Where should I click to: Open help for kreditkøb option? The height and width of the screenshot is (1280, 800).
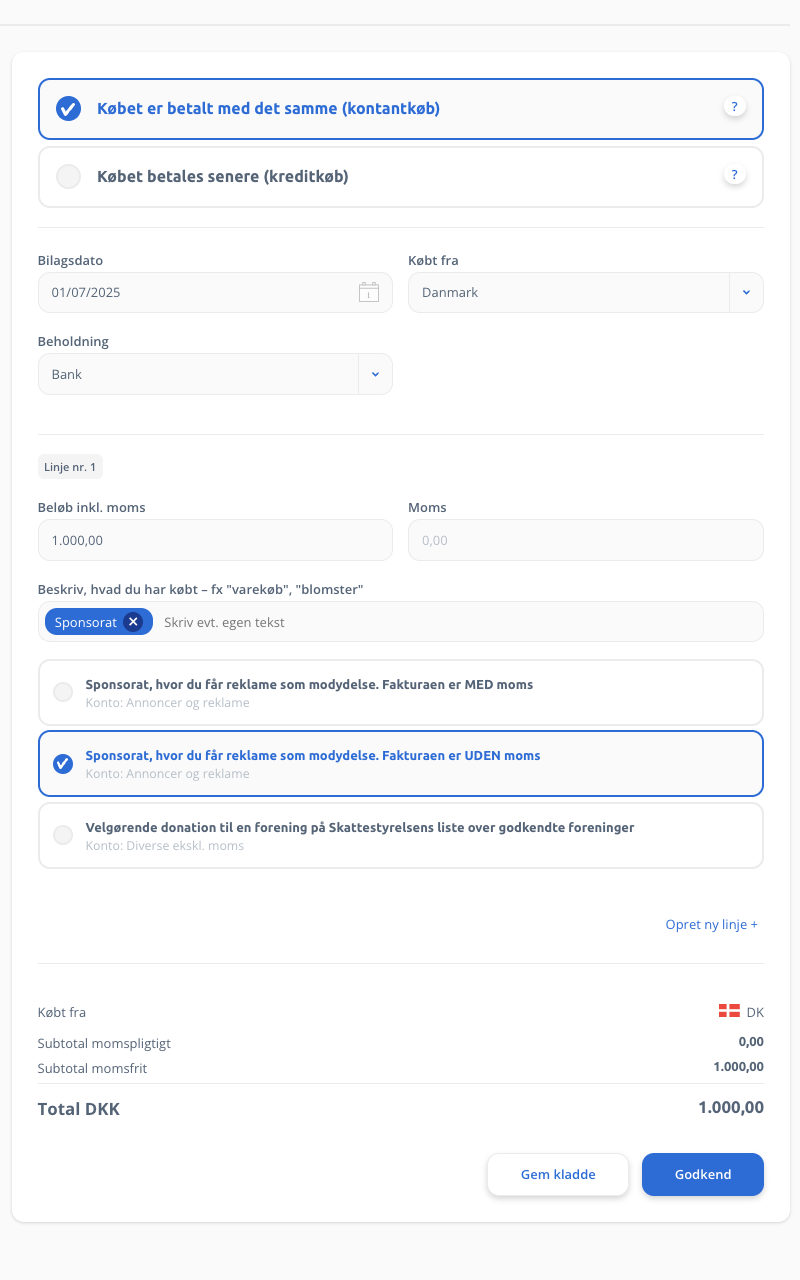(735, 175)
